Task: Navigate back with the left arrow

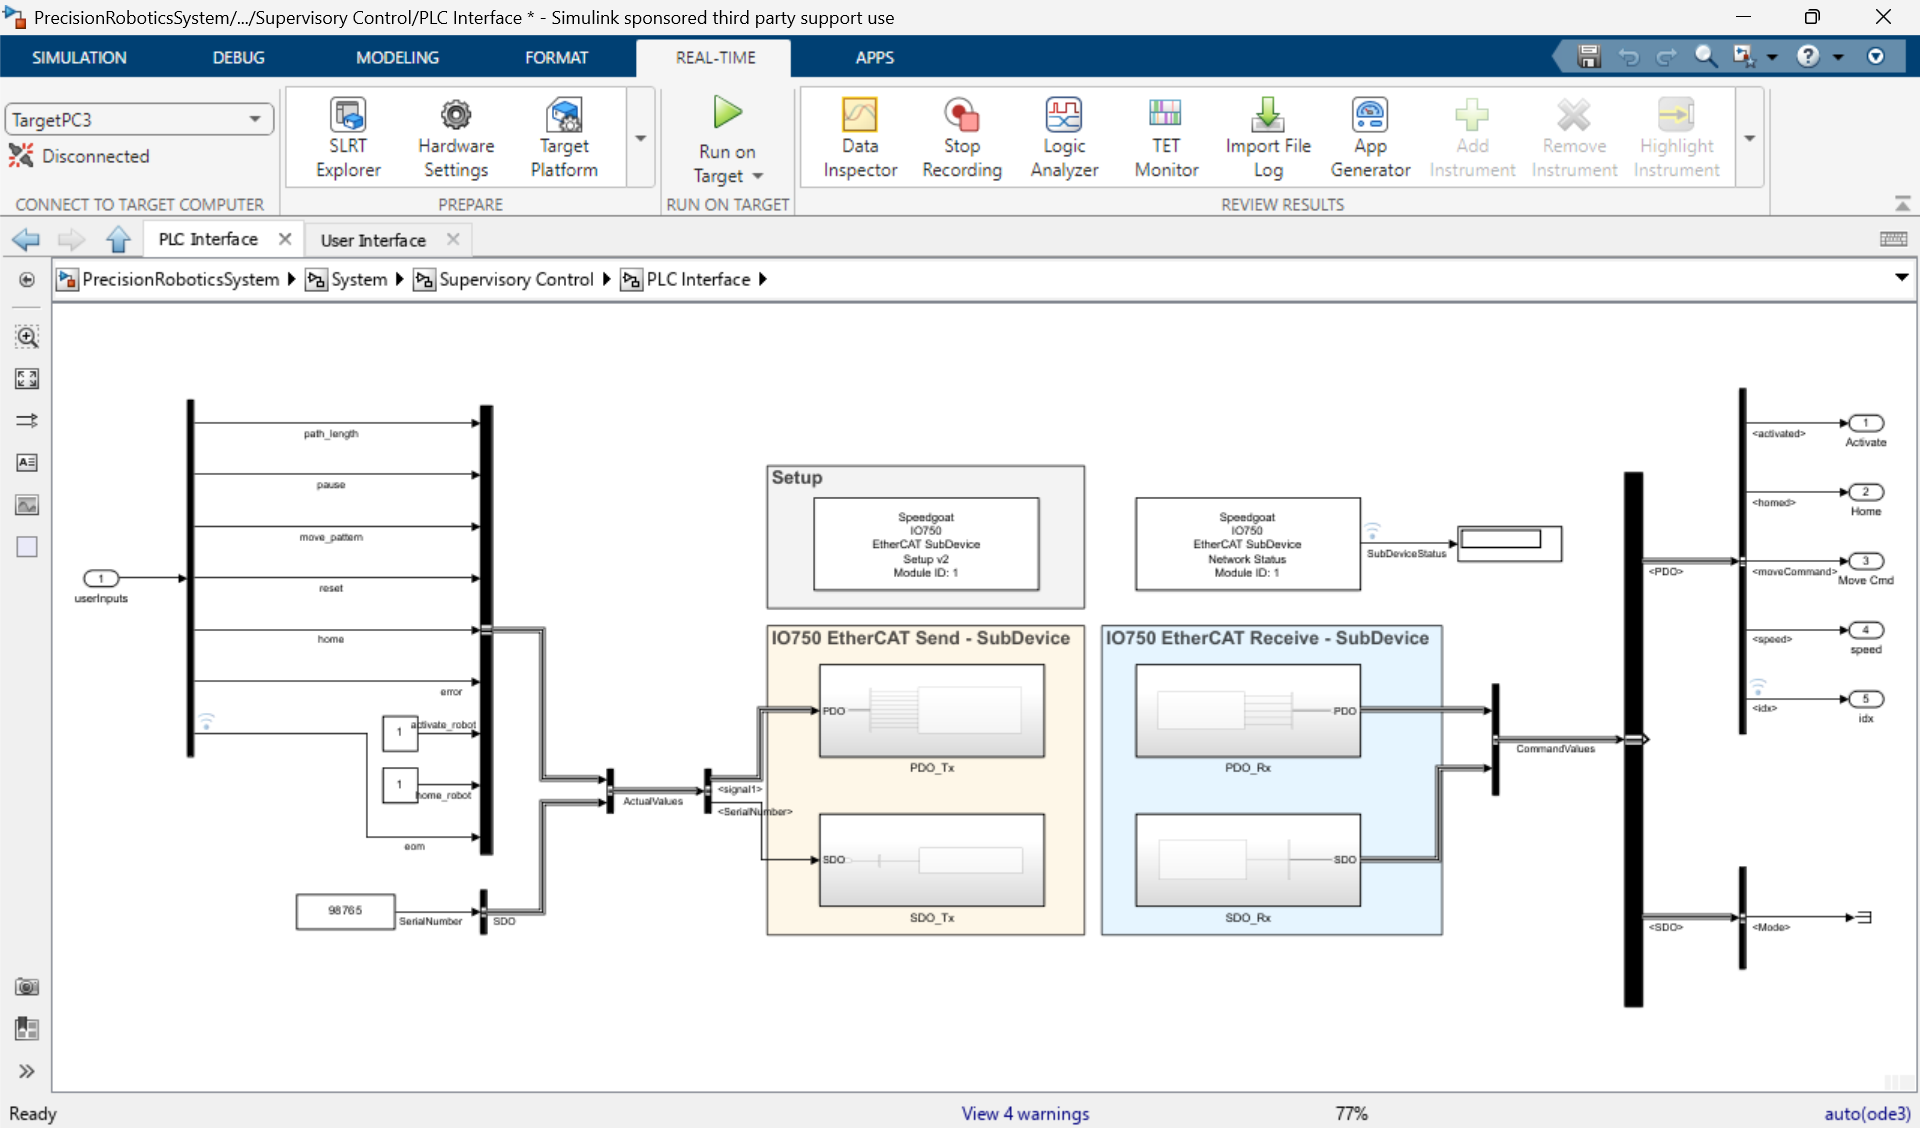Action: (26, 240)
